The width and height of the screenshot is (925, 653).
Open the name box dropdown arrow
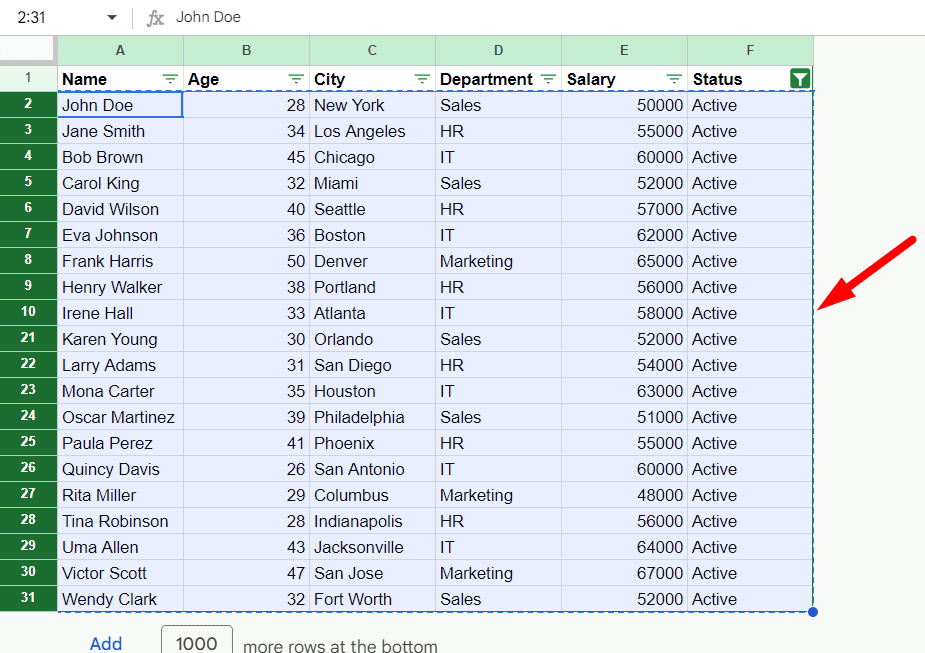[111, 17]
